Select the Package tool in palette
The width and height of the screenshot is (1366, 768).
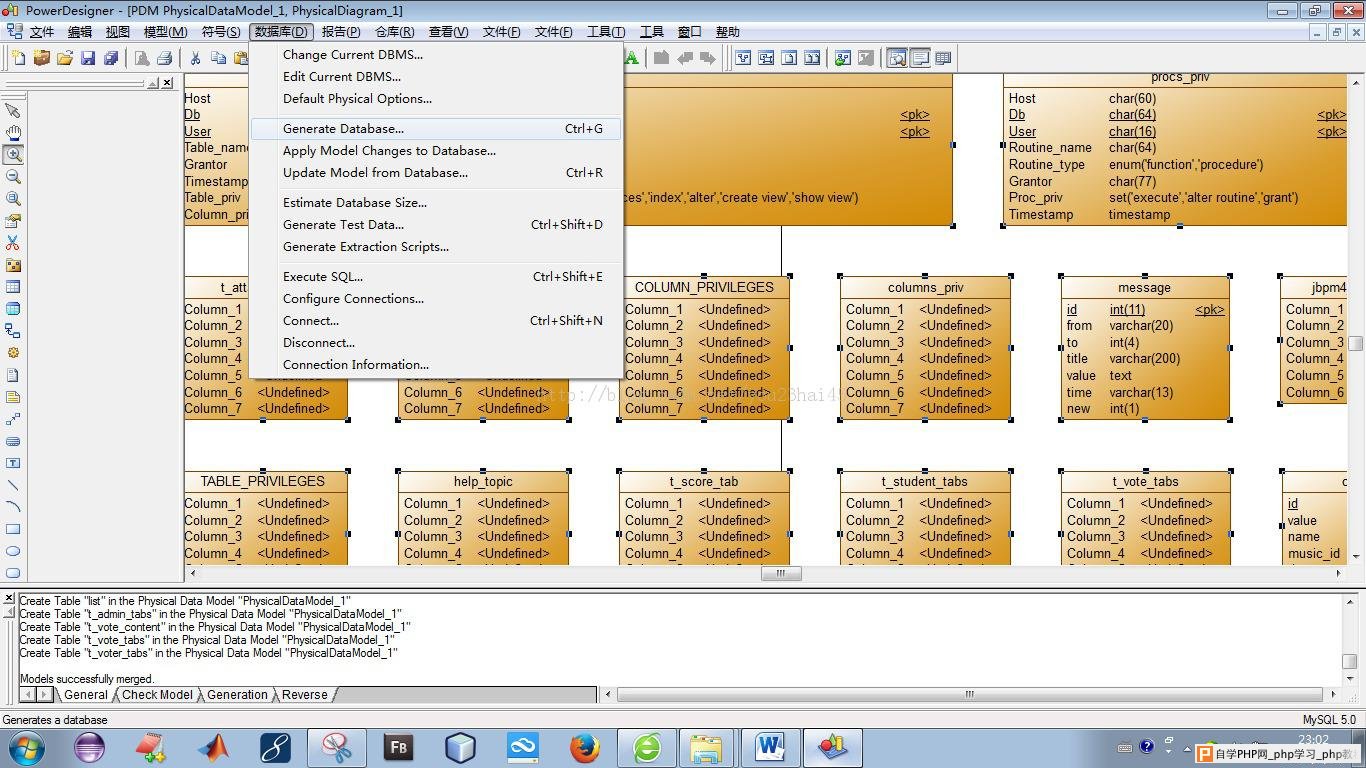(x=13, y=265)
